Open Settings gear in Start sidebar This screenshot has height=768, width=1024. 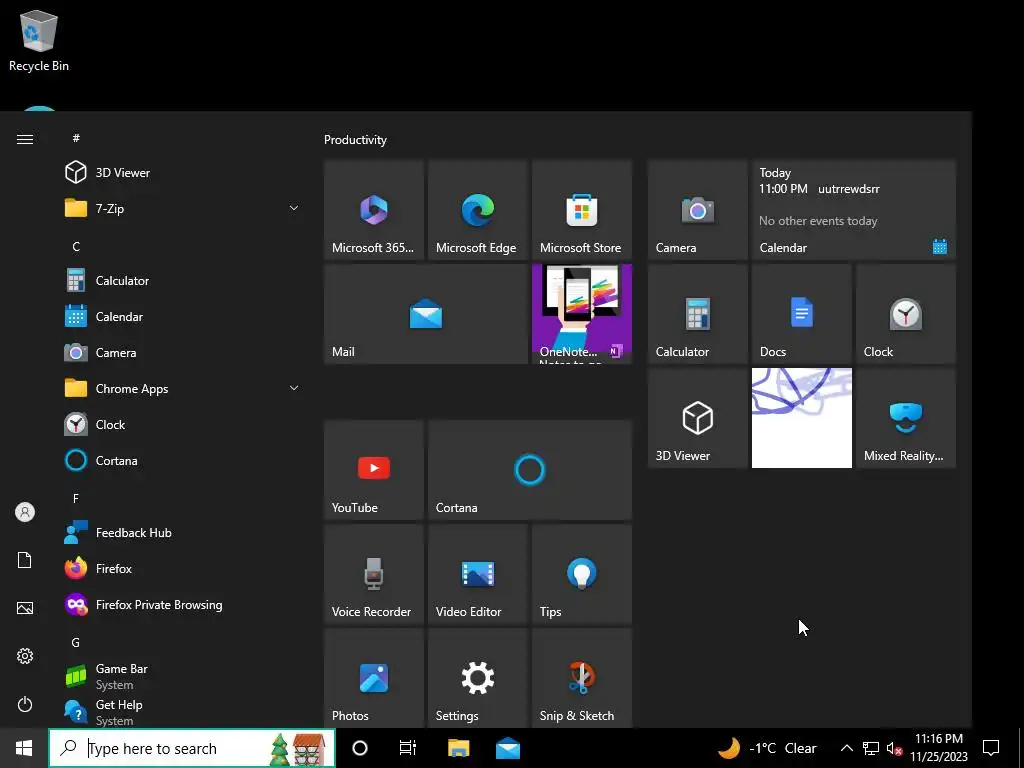(x=25, y=656)
